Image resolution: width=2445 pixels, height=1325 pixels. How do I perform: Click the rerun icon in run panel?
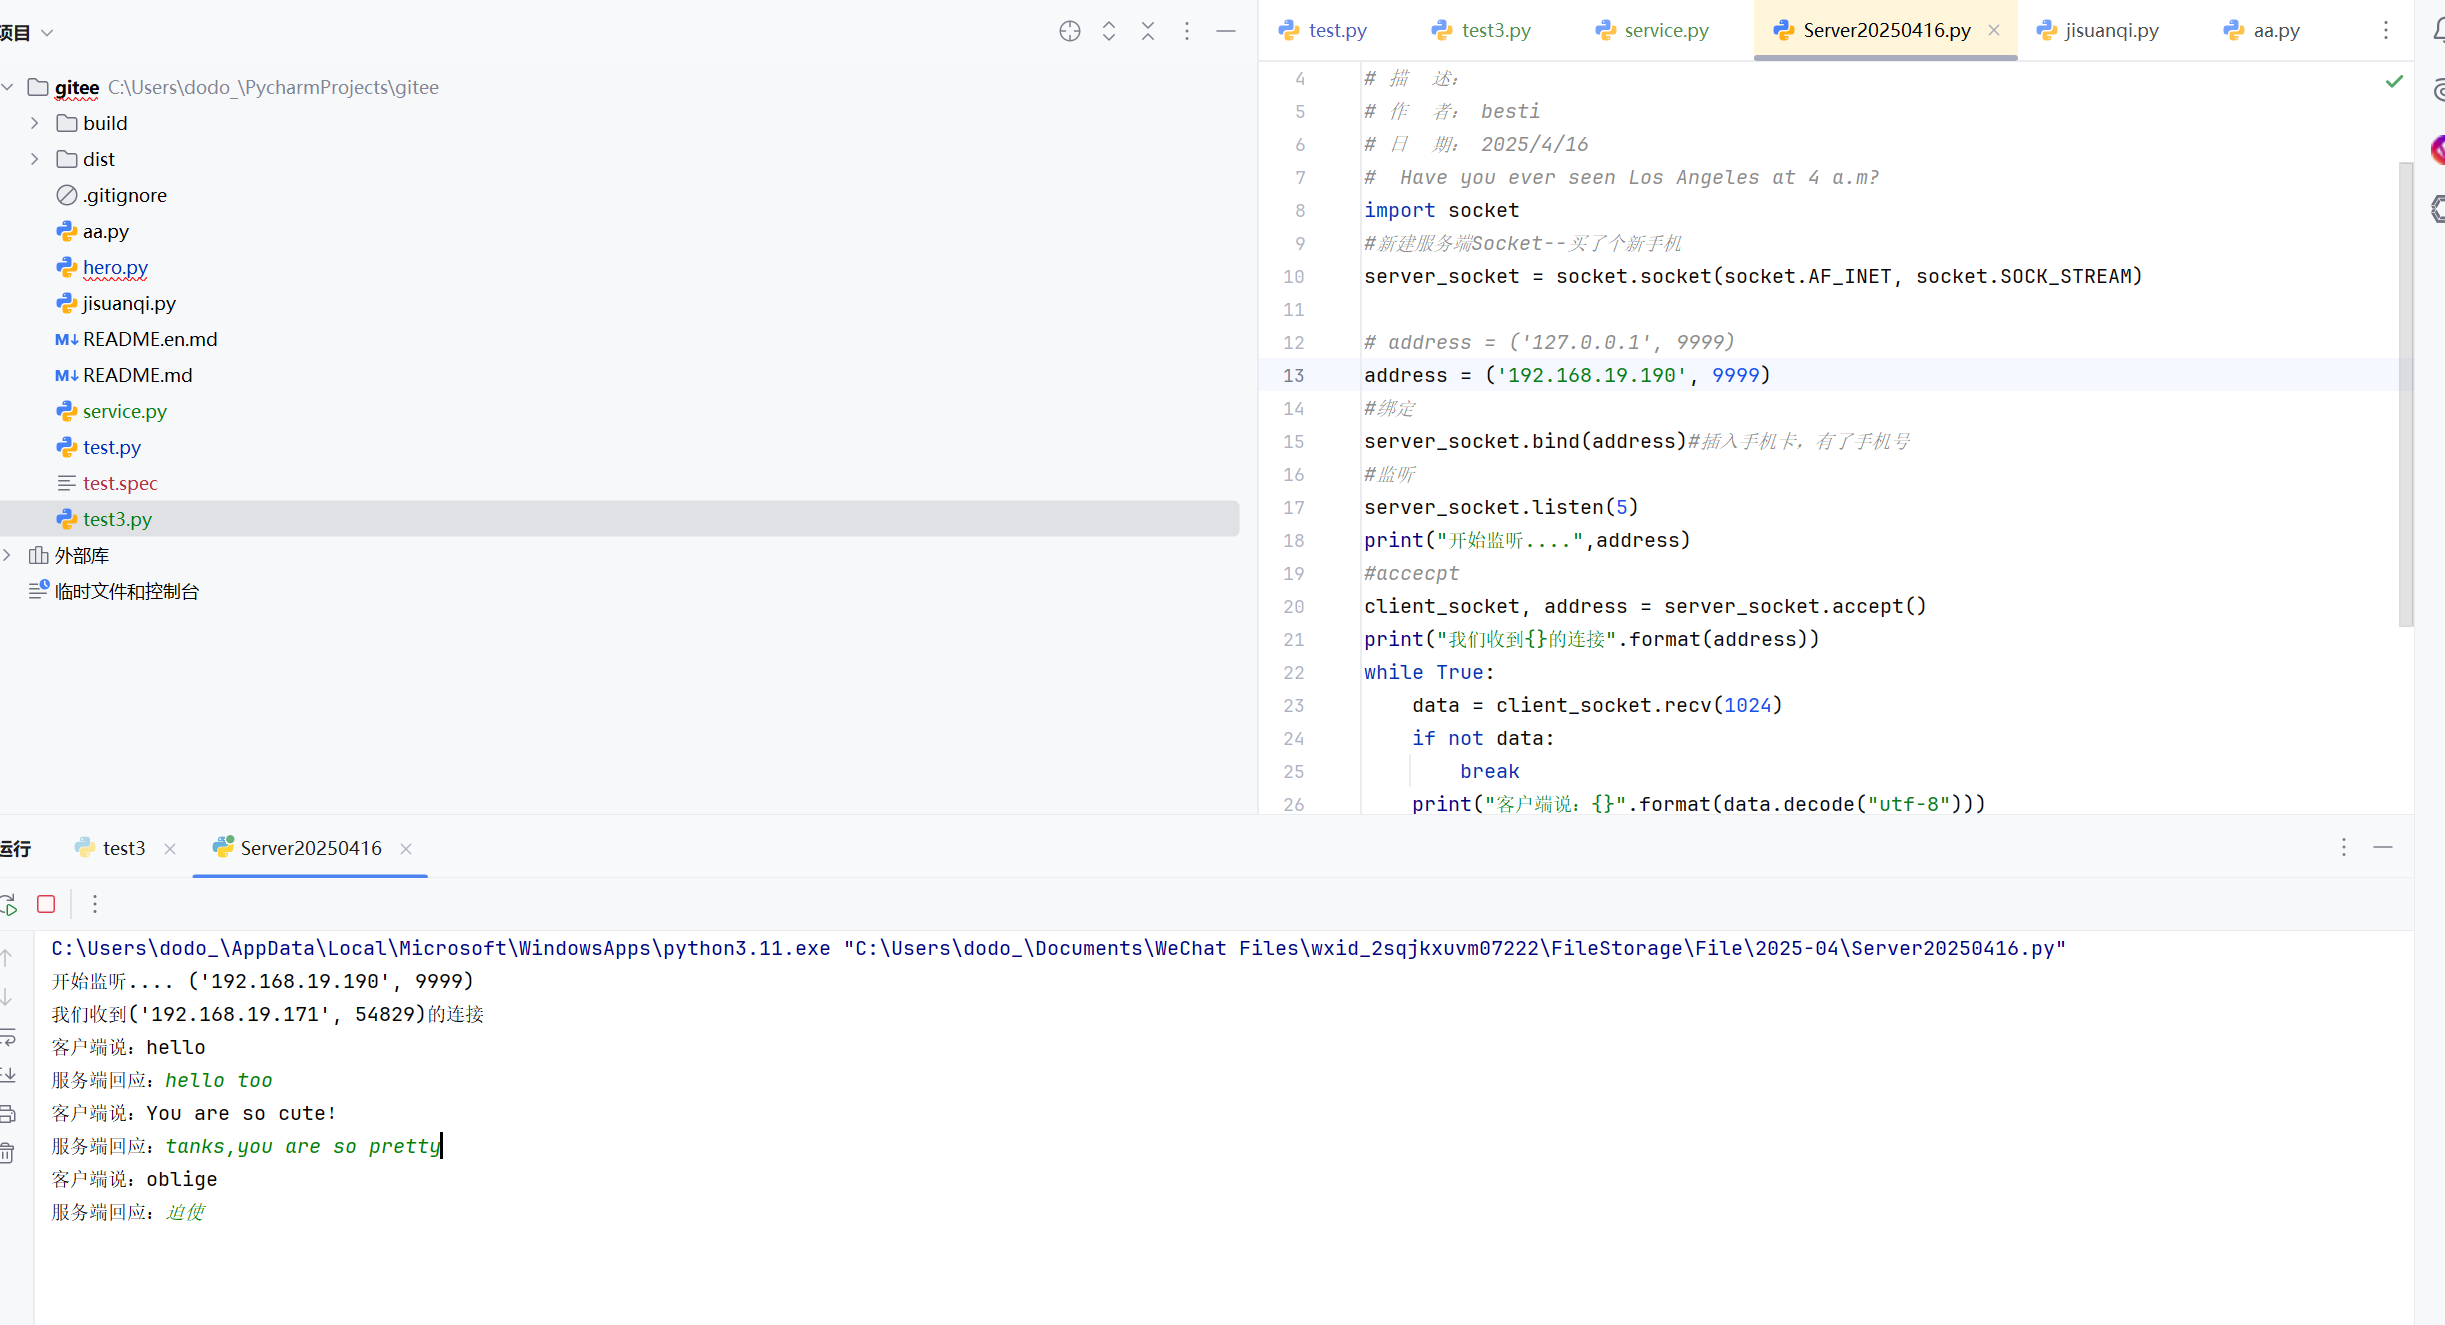click(9, 904)
